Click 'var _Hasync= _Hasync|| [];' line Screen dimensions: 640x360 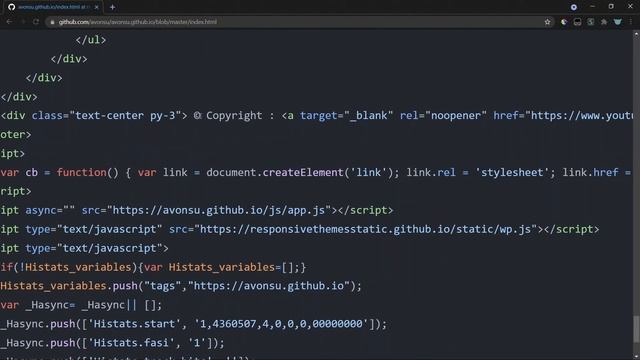[81, 305]
